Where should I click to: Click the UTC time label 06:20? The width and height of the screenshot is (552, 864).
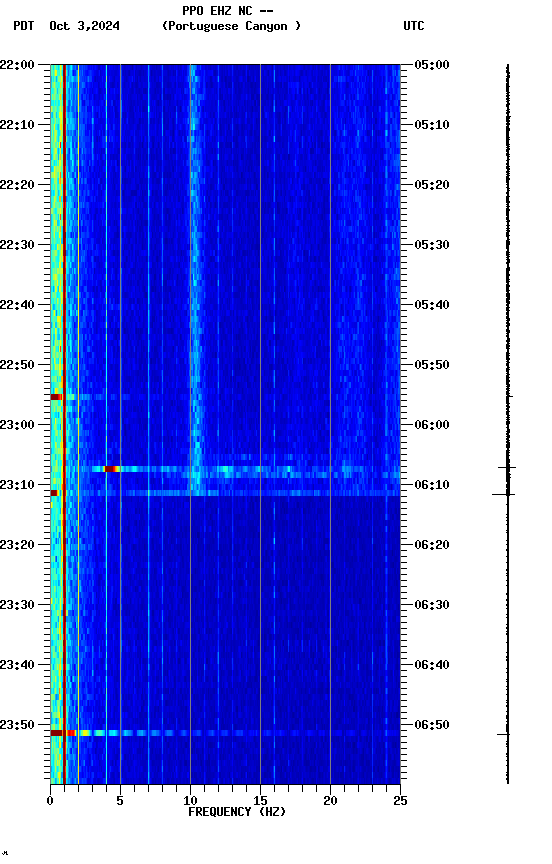pyautogui.click(x=432, y=545)
